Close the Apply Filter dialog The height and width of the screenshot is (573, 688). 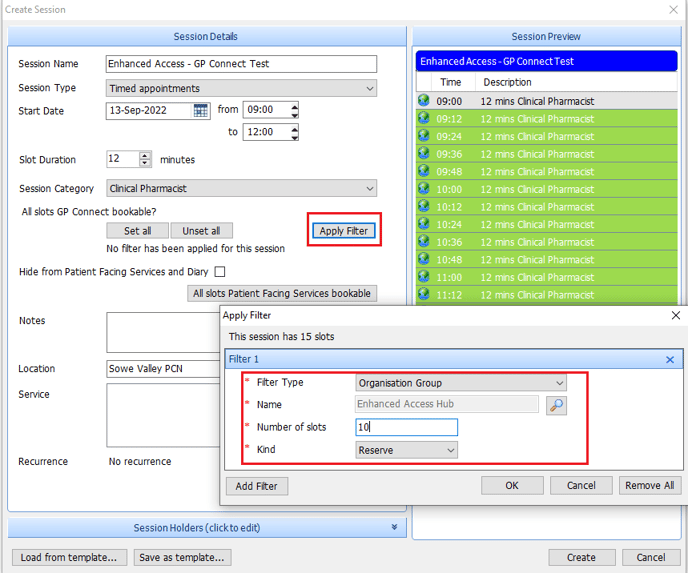675,316
